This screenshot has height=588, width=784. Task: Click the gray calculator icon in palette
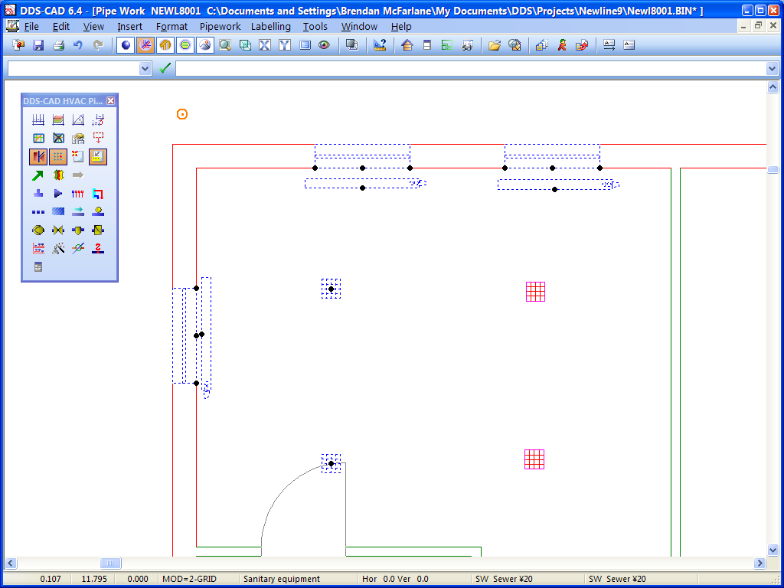click(x=38, y=267)
